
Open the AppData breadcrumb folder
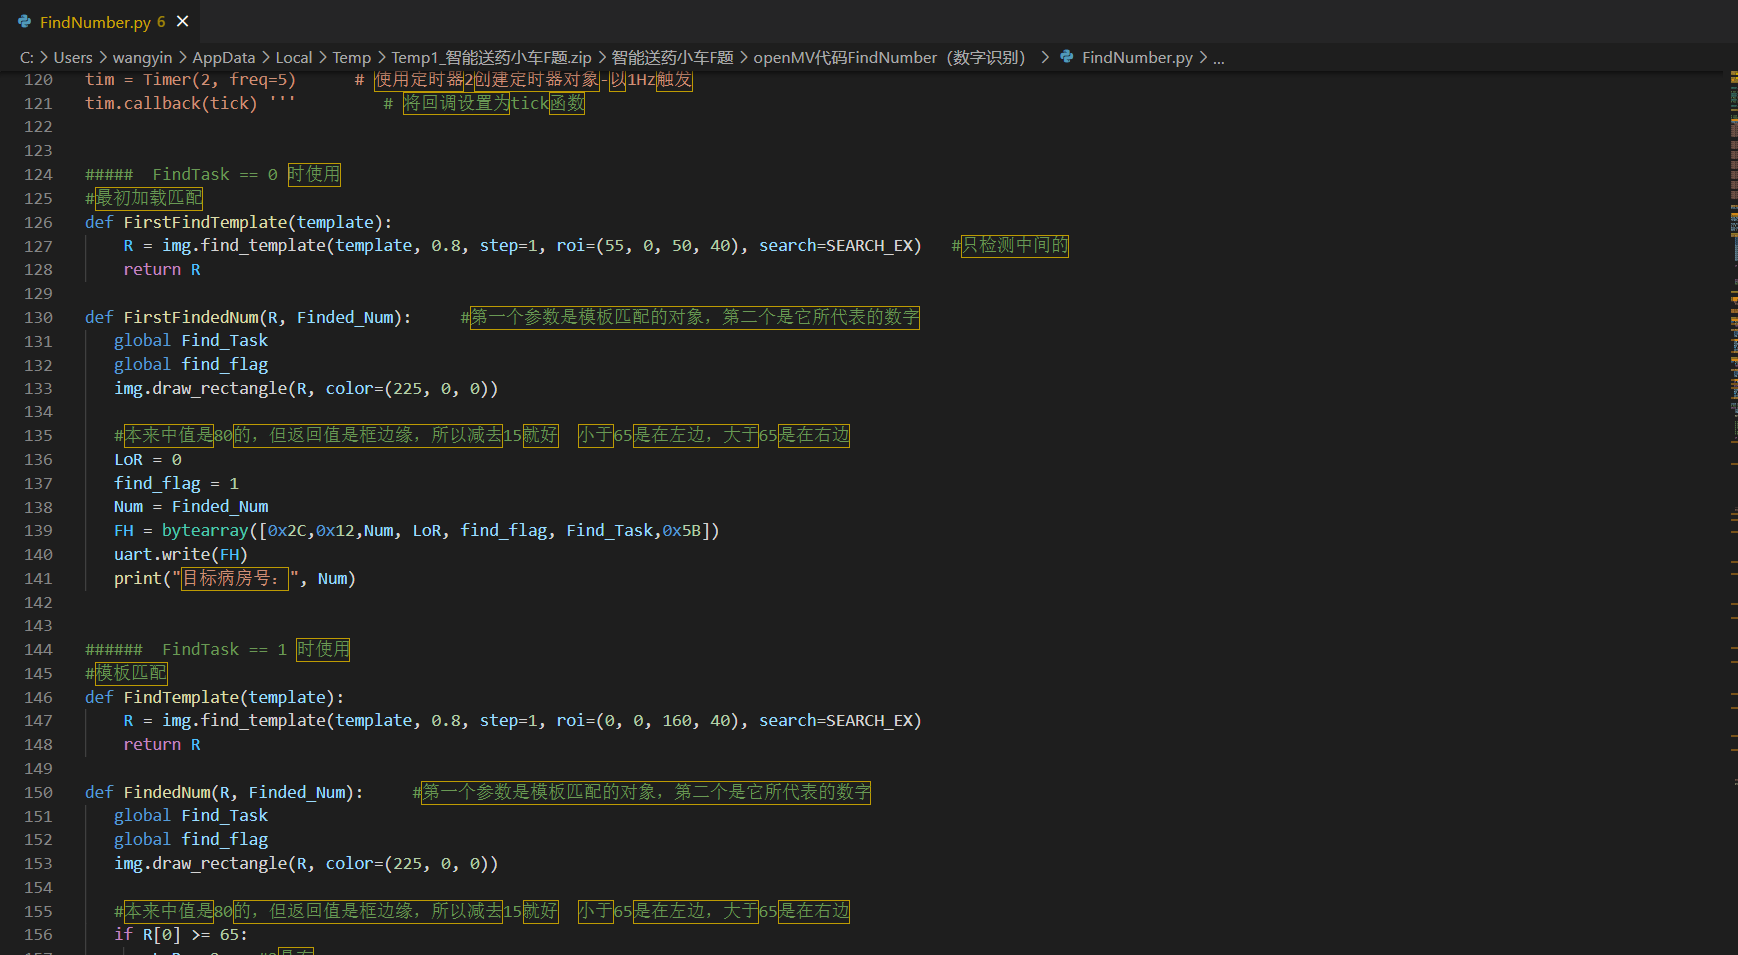point(223,57)
